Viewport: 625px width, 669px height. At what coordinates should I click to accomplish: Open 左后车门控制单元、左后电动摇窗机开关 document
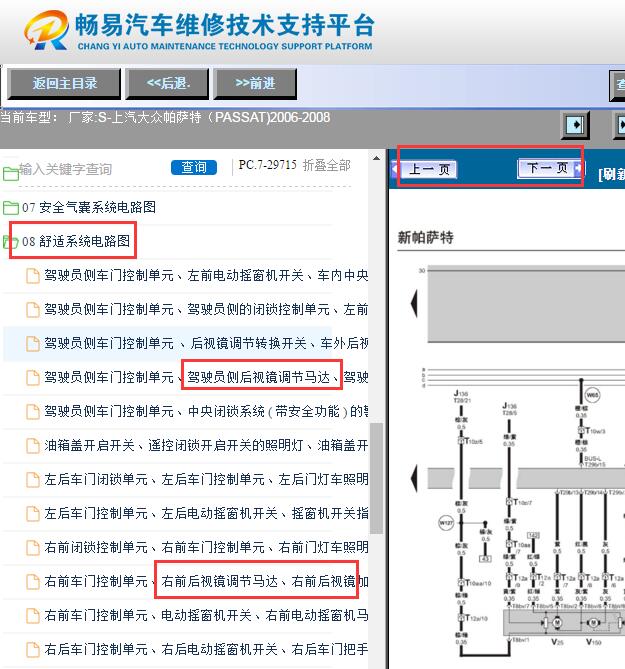point(206,513)
